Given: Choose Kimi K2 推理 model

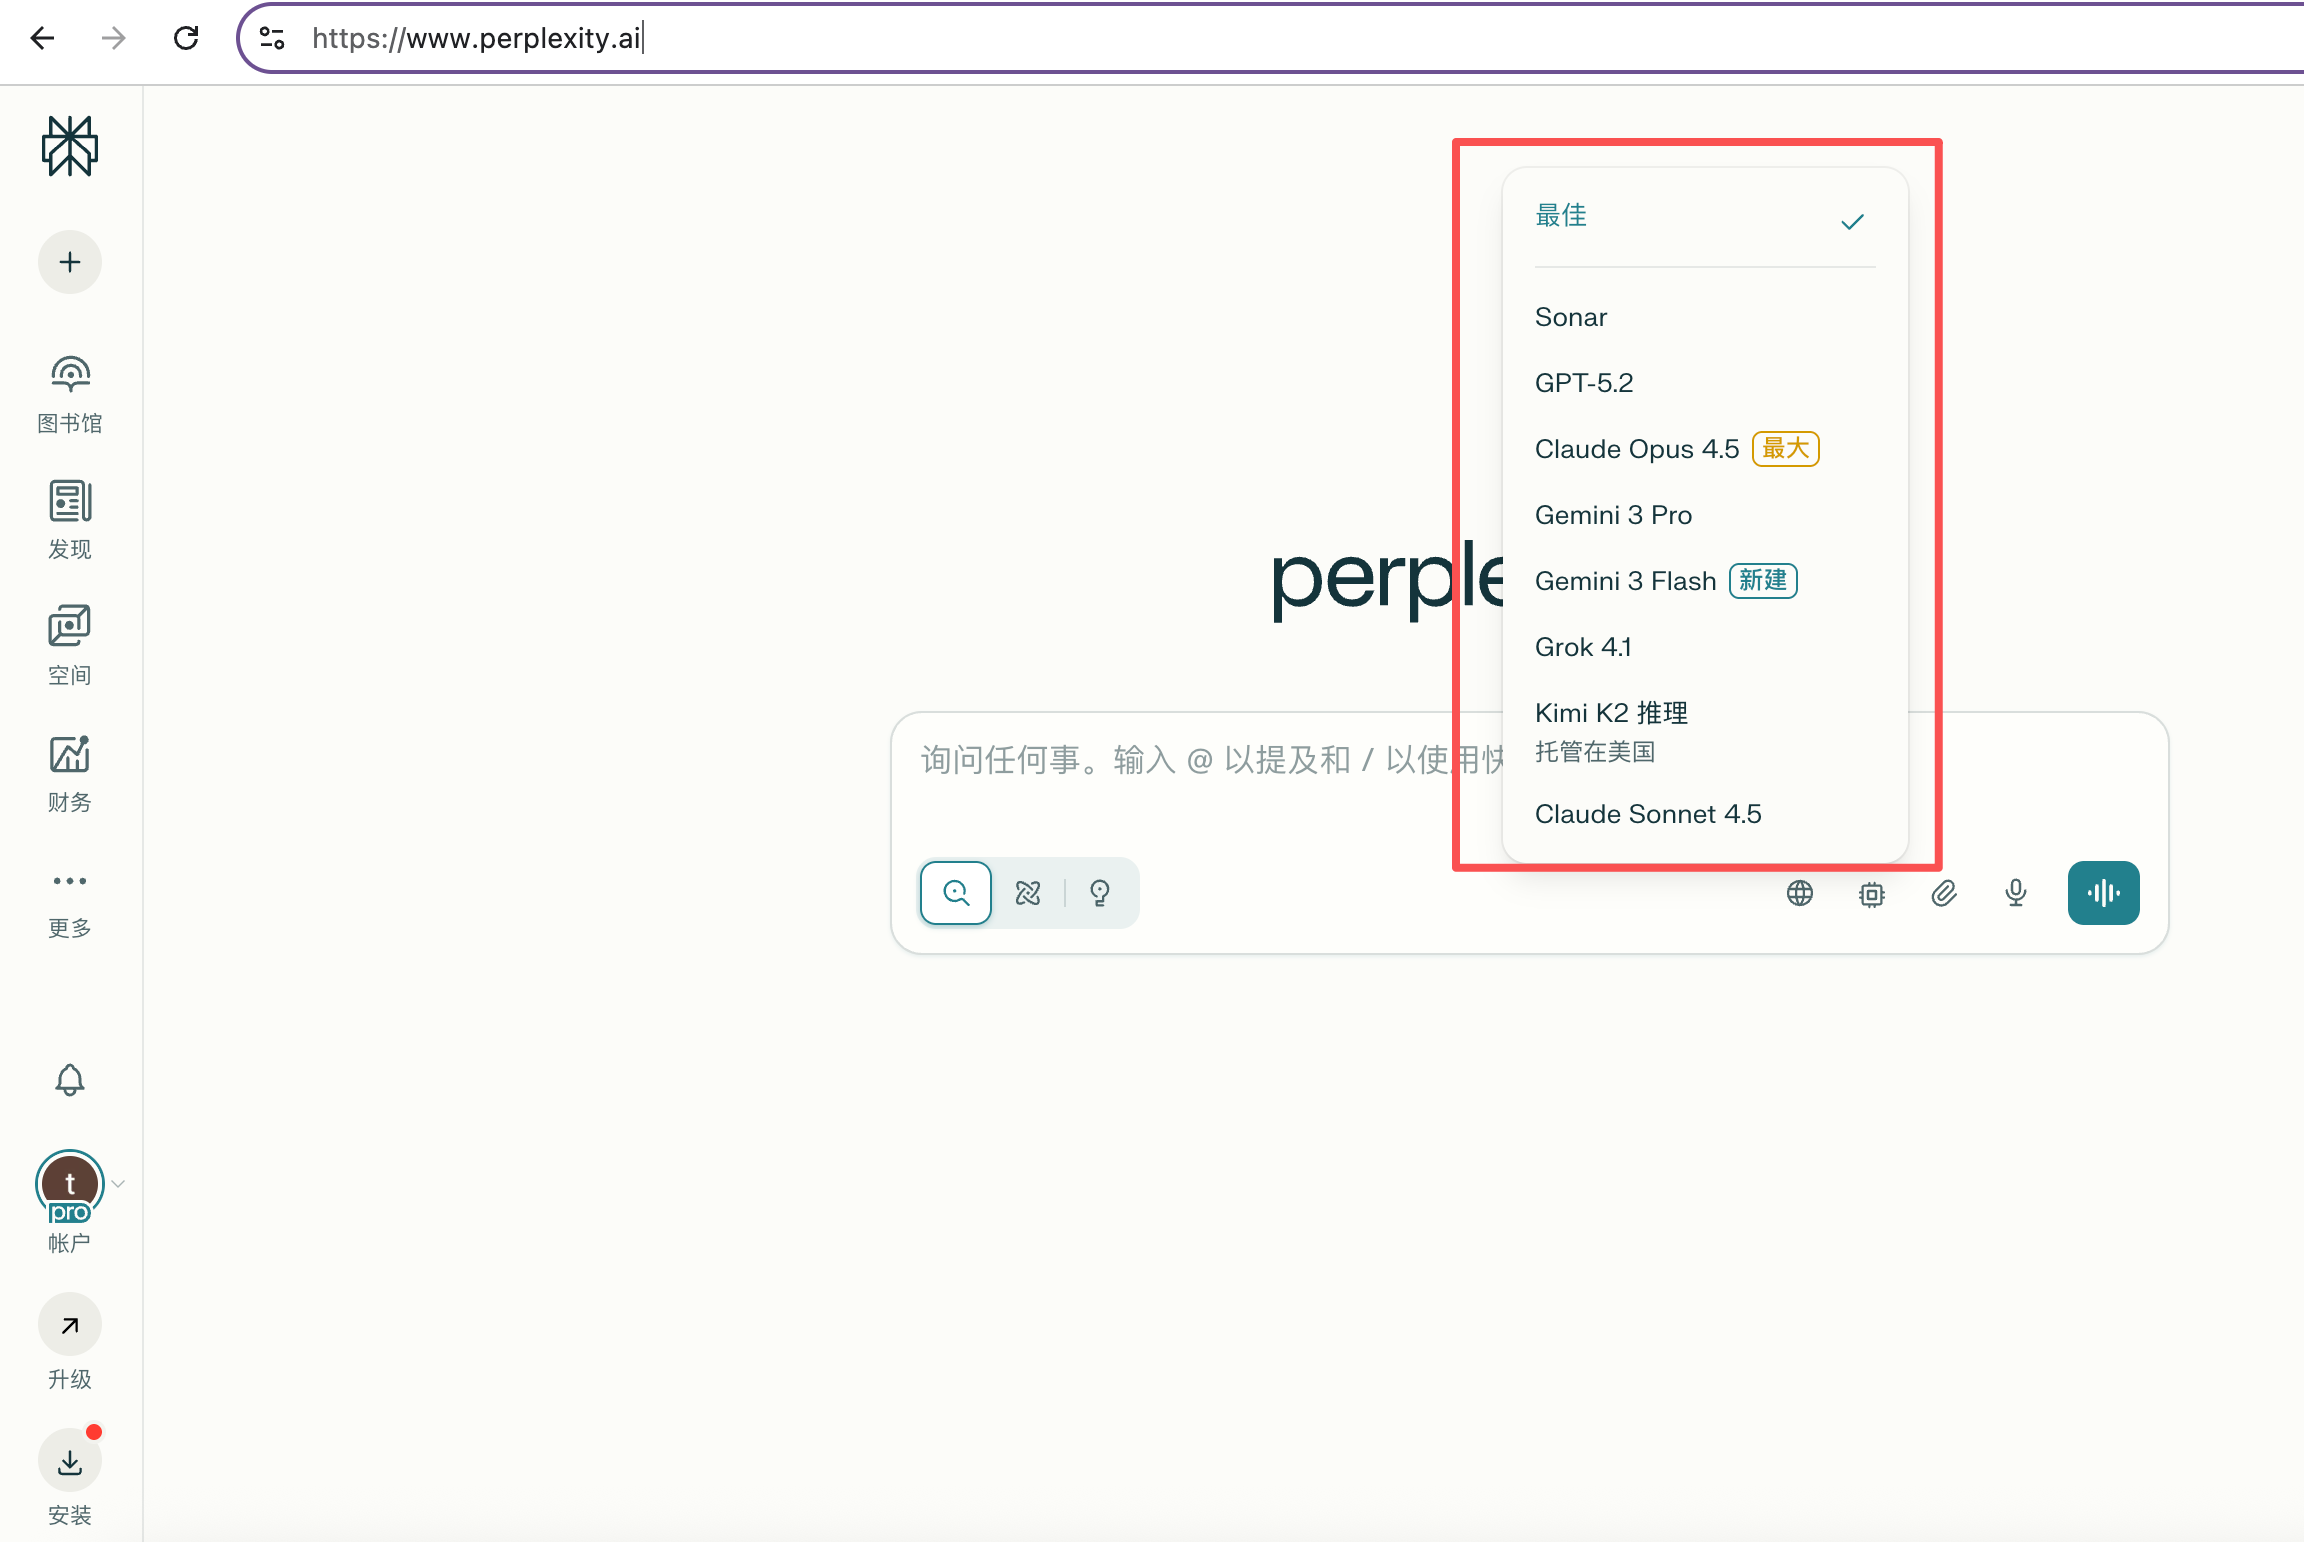Looking at the screenshot, I should click(1705, 731).
